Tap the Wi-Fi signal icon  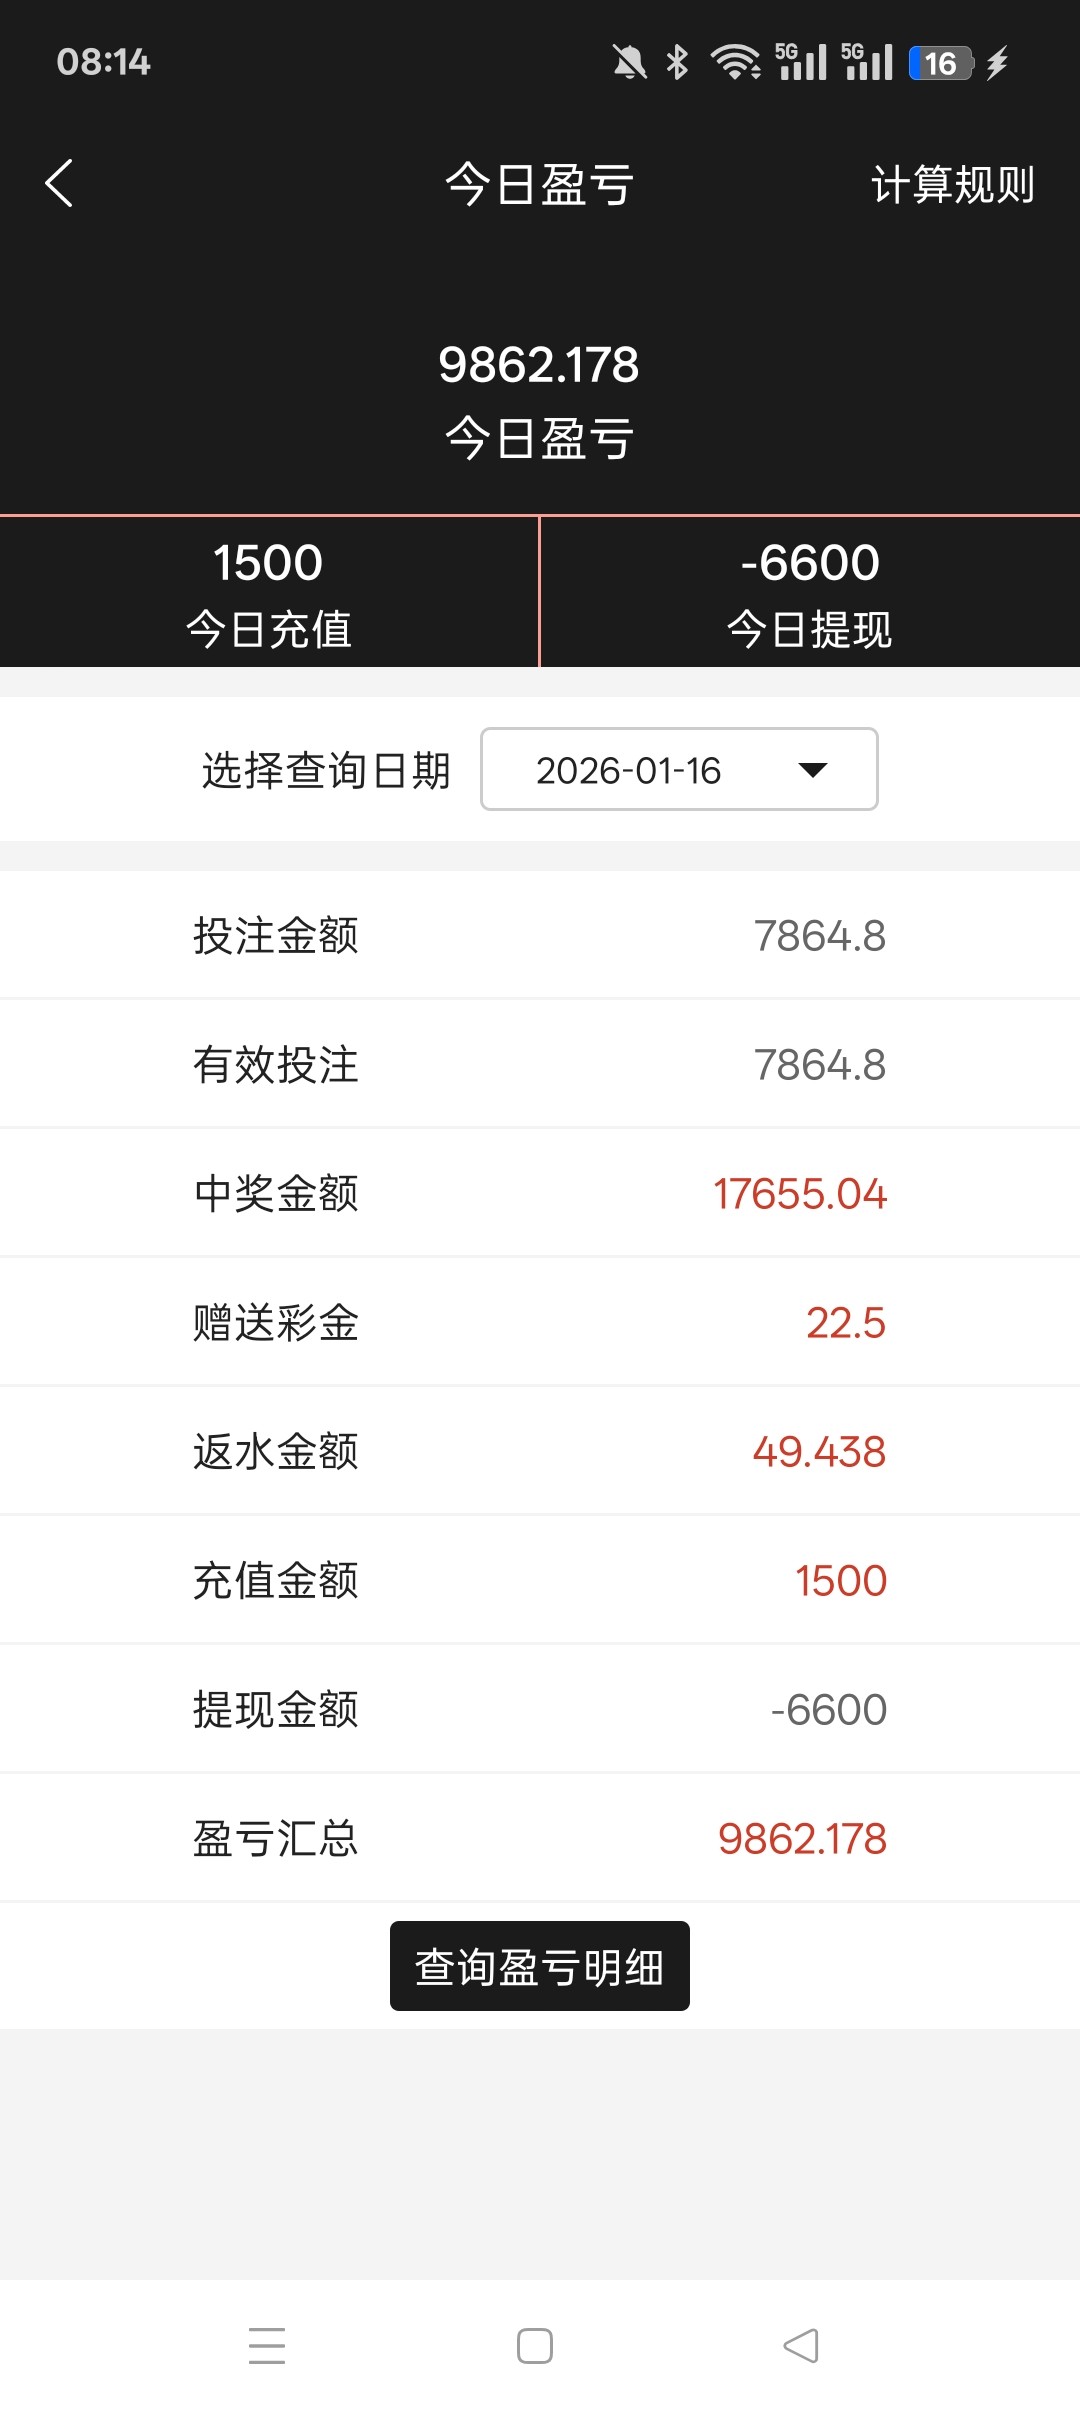tap(735, 63)
